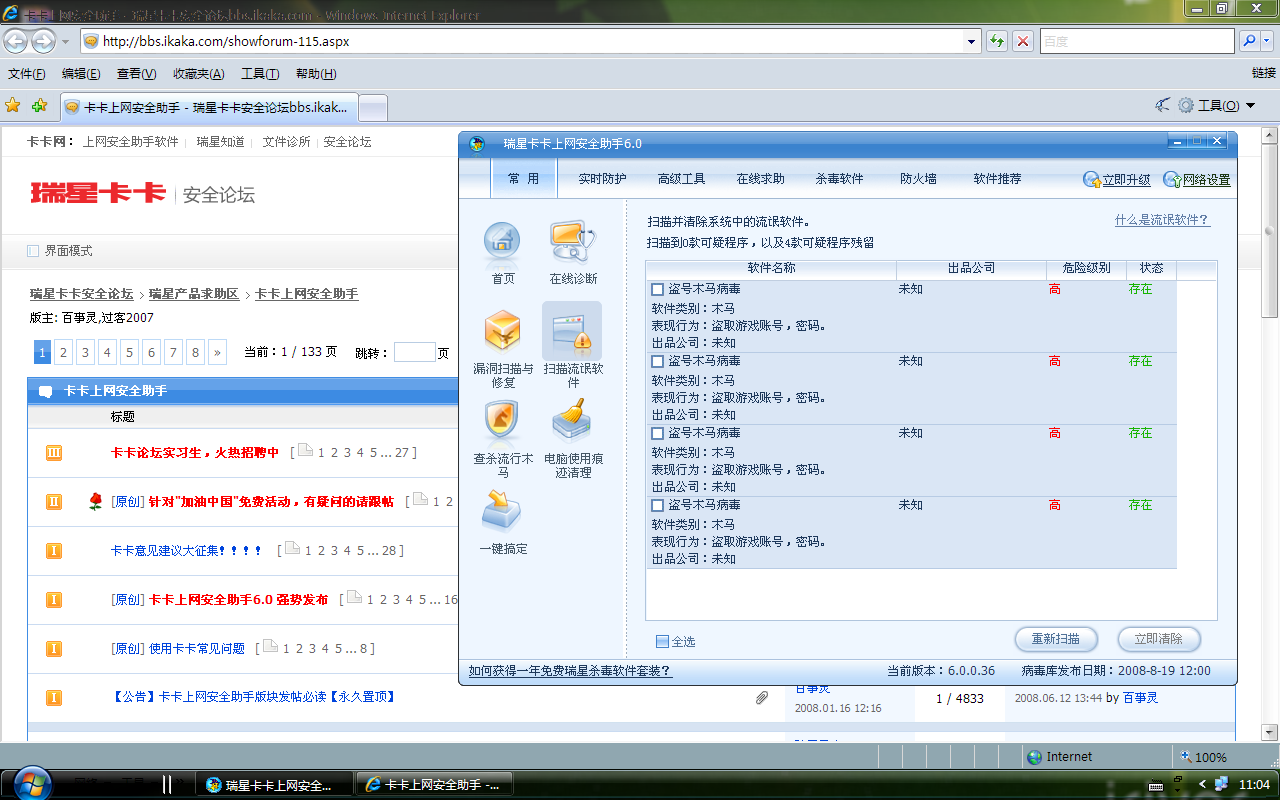Refresh the page in Internet Explorer
This screenshot has height=800, width=1280.
pos(997,41)
